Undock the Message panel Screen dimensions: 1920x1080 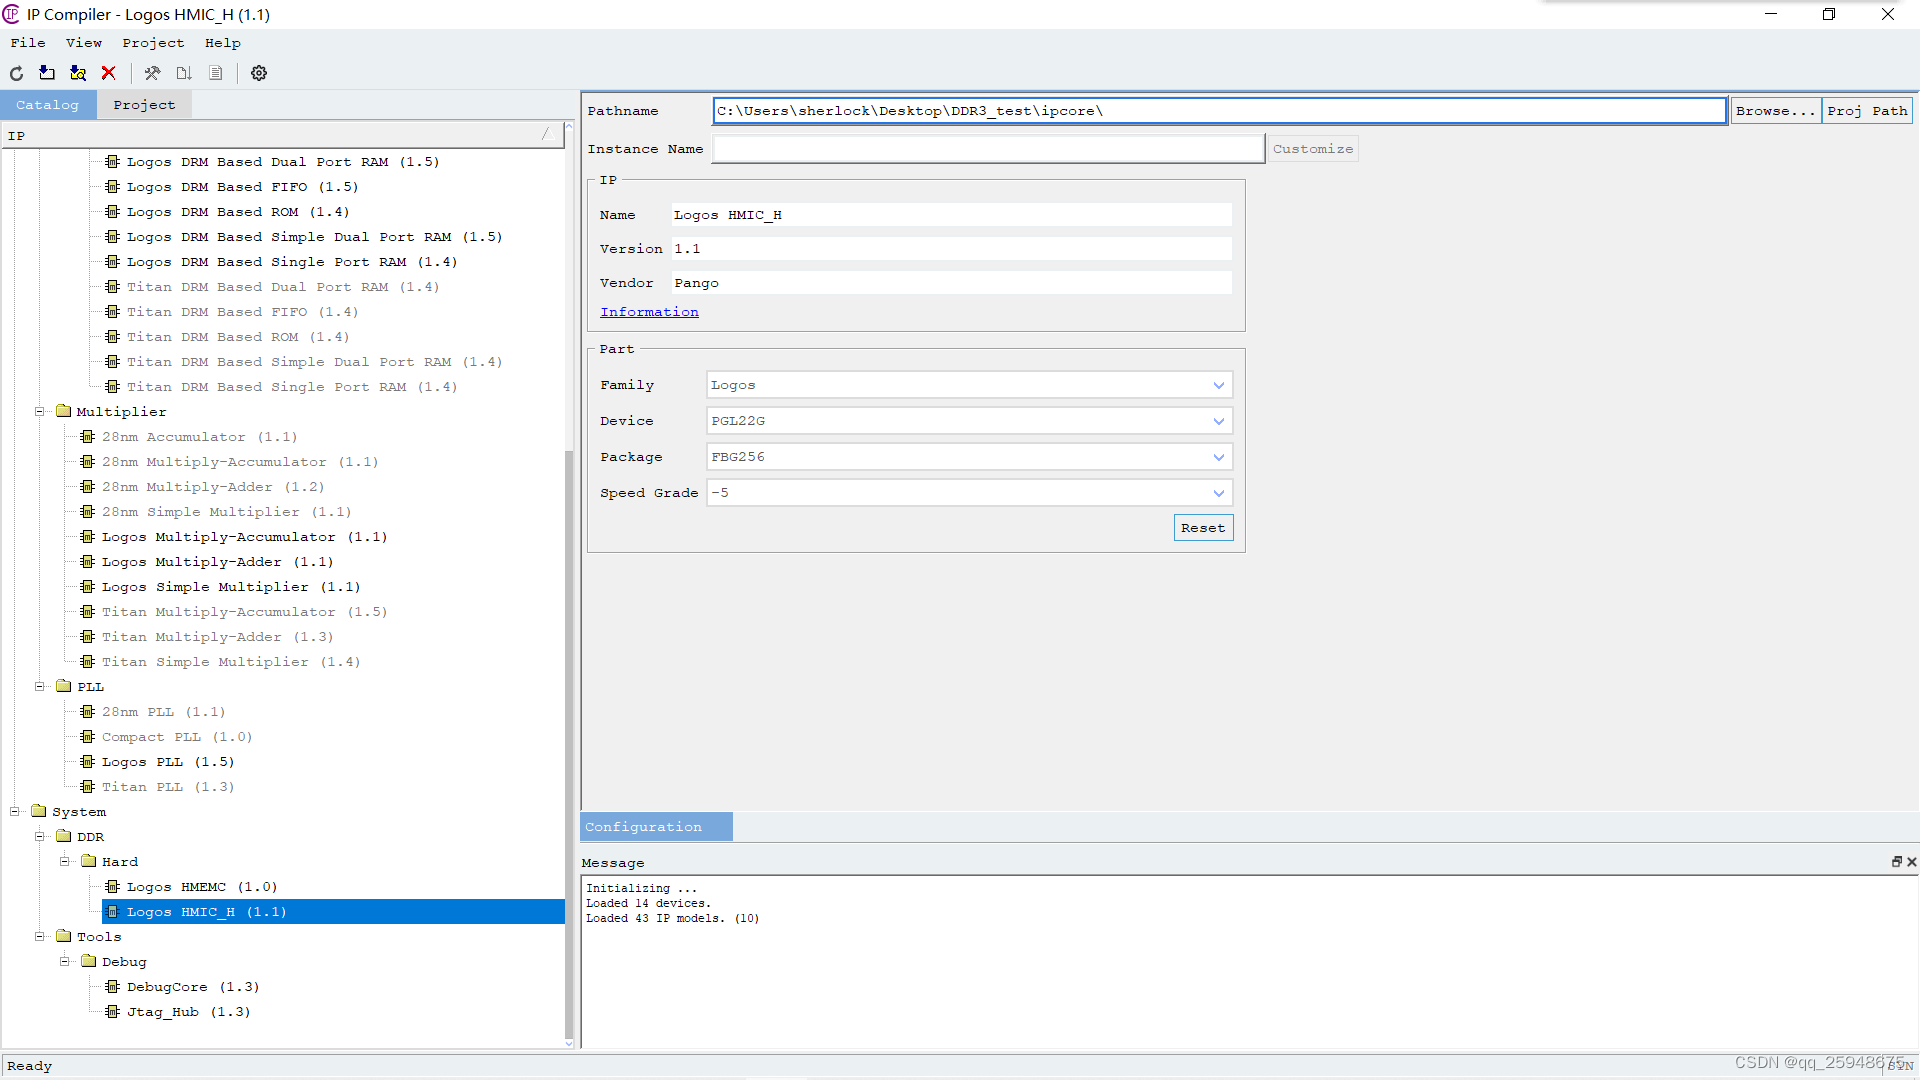[1896, 862]
